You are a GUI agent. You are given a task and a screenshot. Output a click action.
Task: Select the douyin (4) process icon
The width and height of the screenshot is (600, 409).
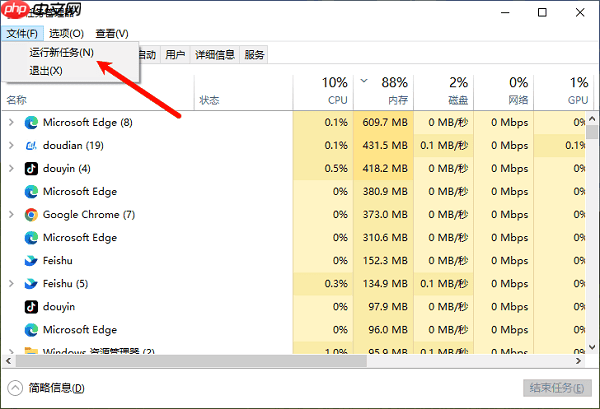31,168
